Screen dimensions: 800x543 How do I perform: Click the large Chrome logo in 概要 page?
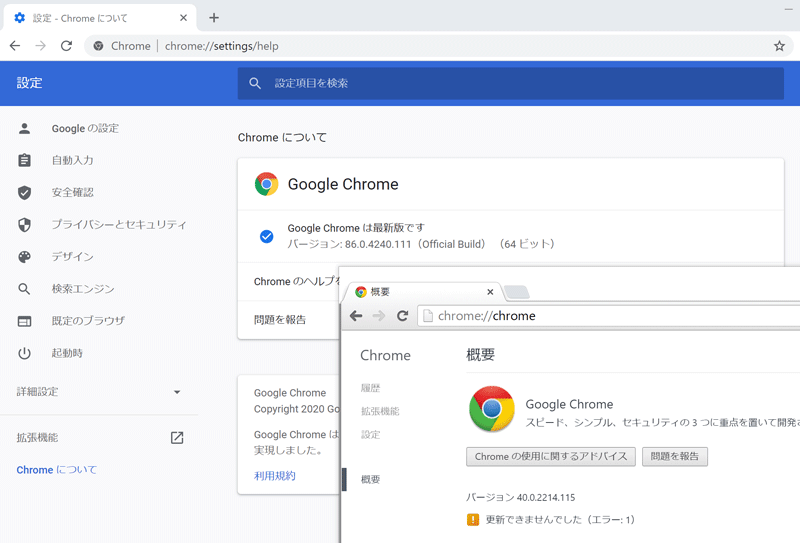492,409
